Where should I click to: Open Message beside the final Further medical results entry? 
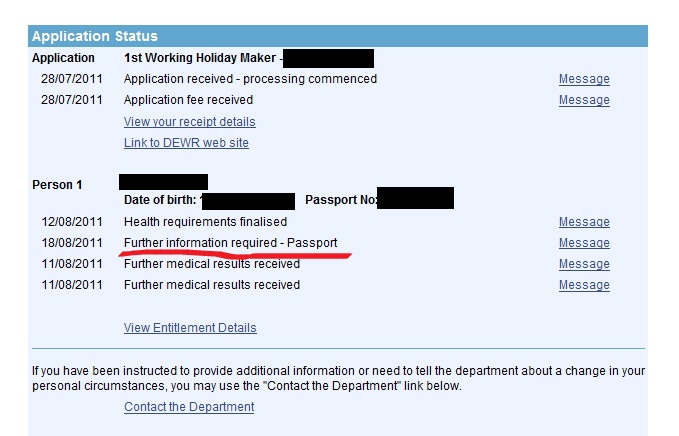click(584, 285)
